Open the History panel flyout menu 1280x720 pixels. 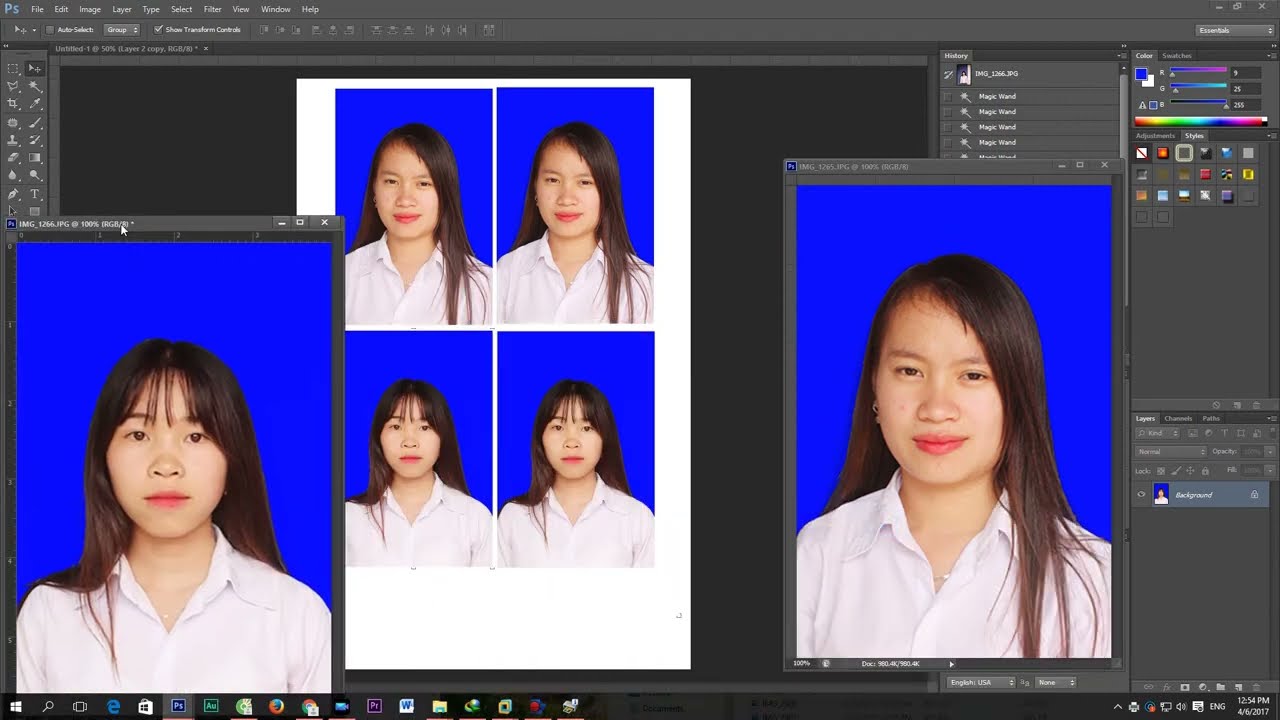pos(1121,56)
